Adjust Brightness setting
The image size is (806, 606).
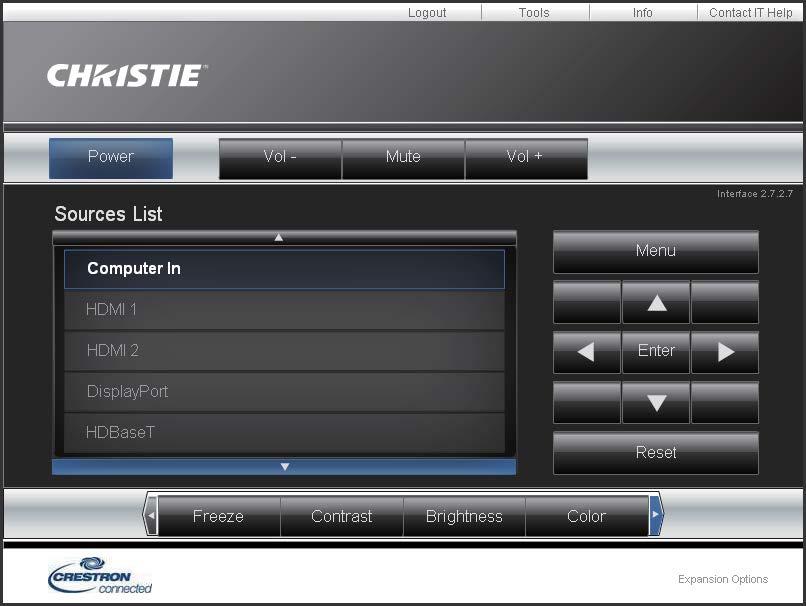(464, 516)
